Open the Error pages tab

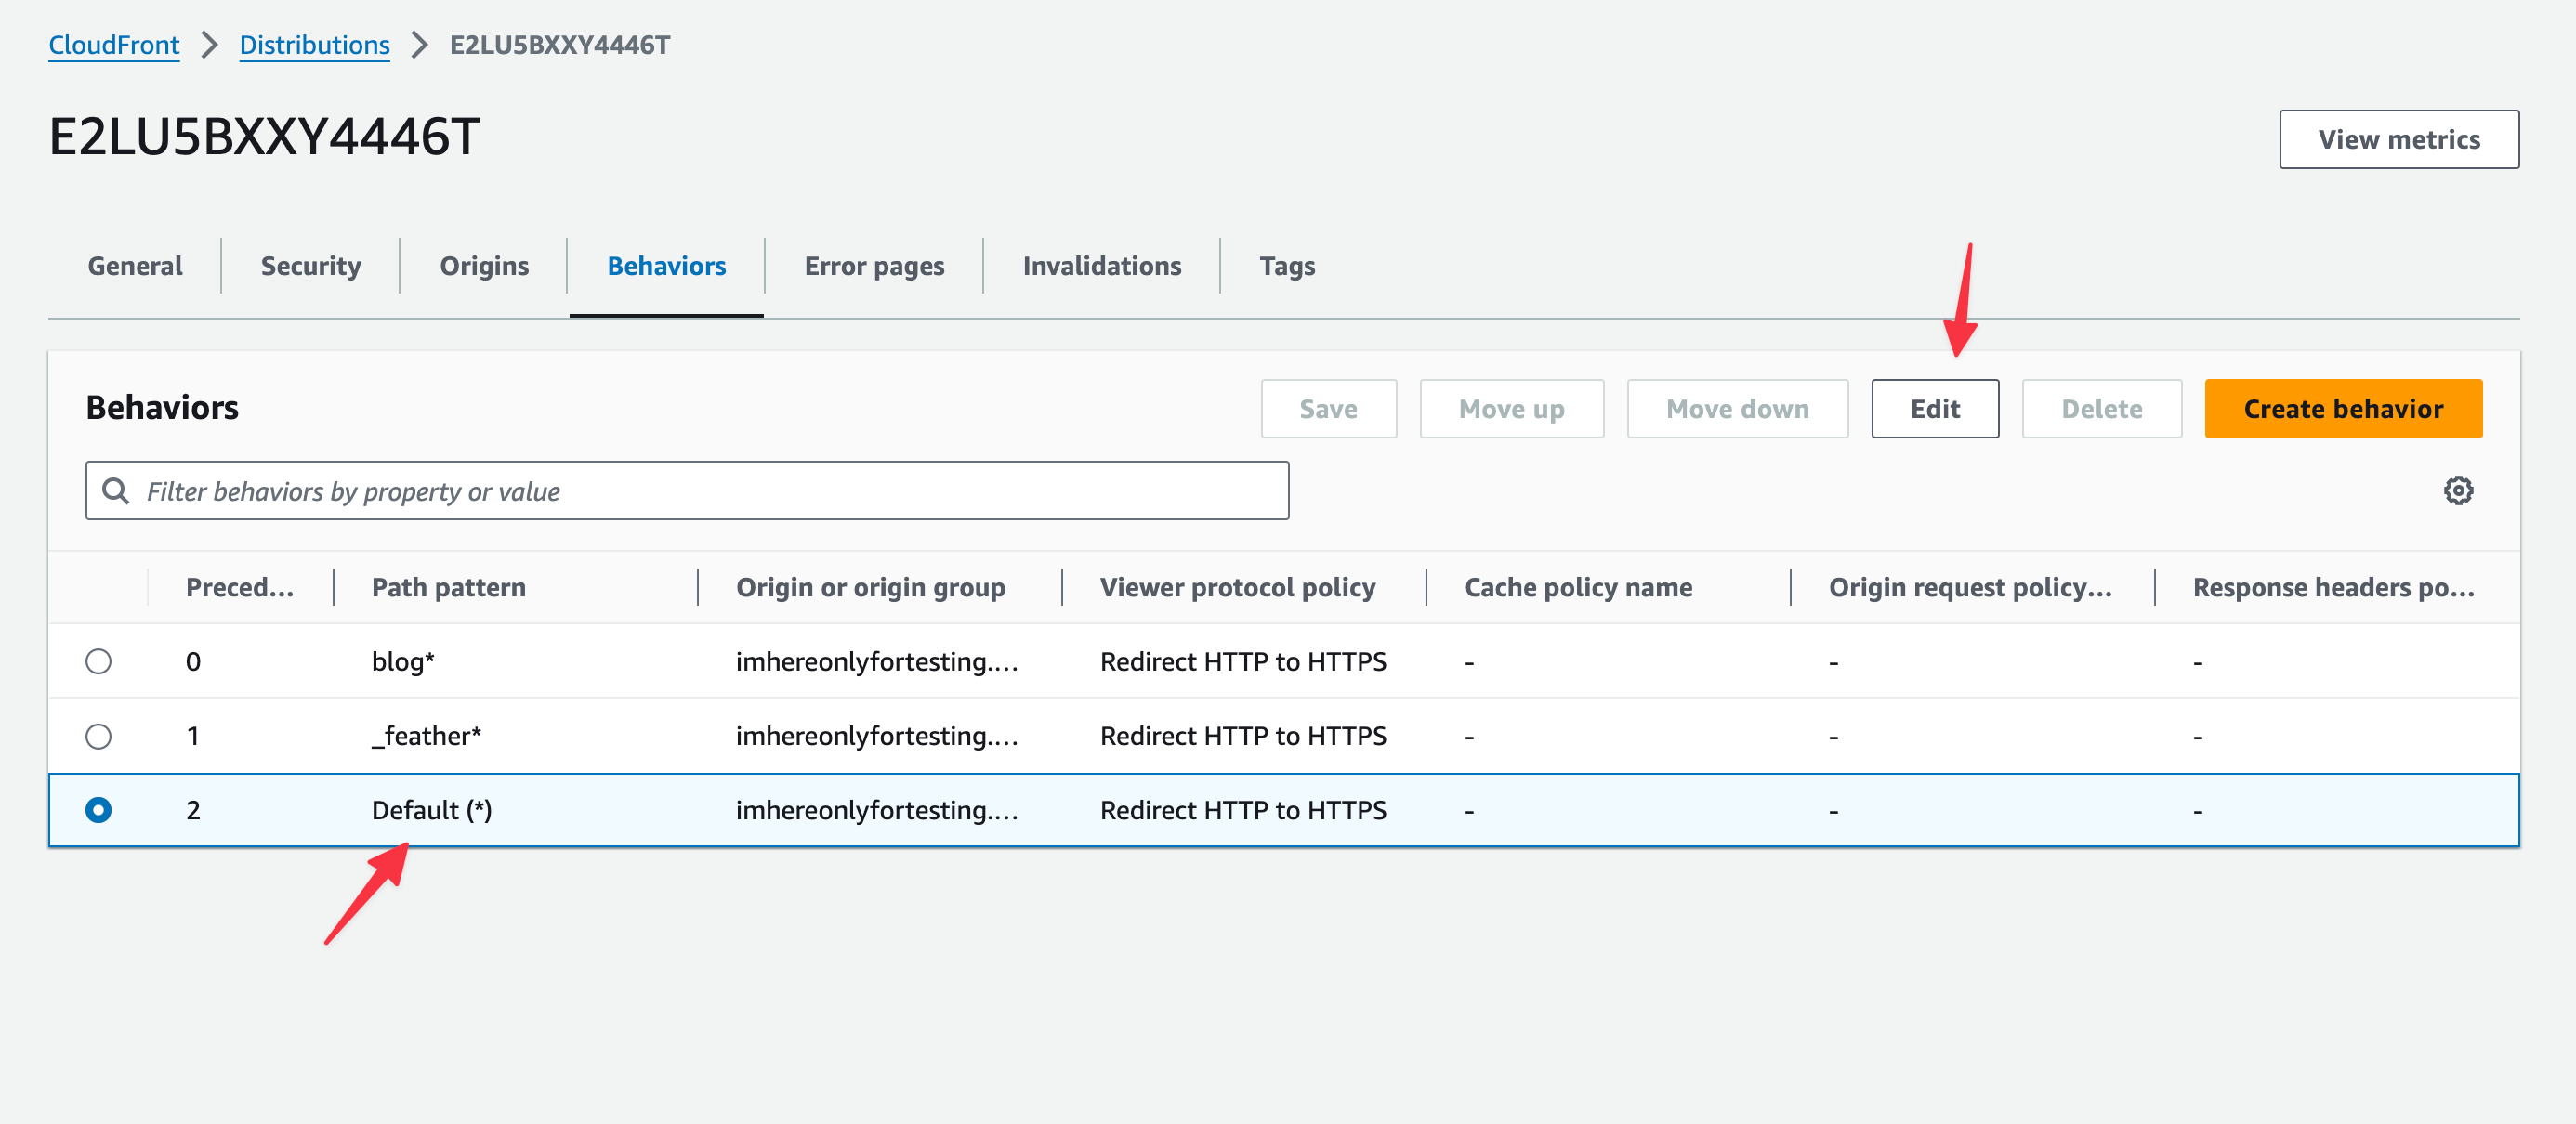(874, 266)
